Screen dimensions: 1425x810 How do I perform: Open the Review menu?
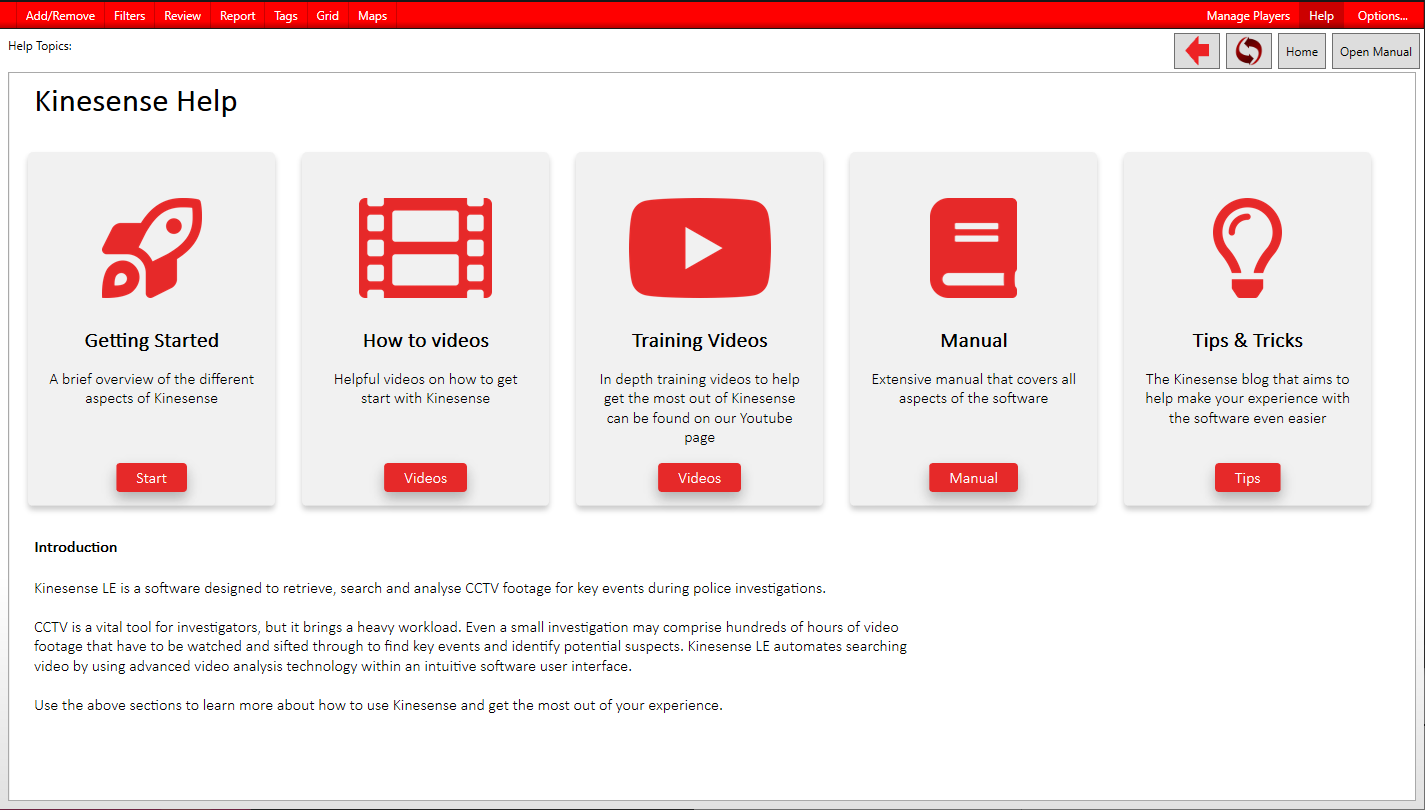(183, 15)
